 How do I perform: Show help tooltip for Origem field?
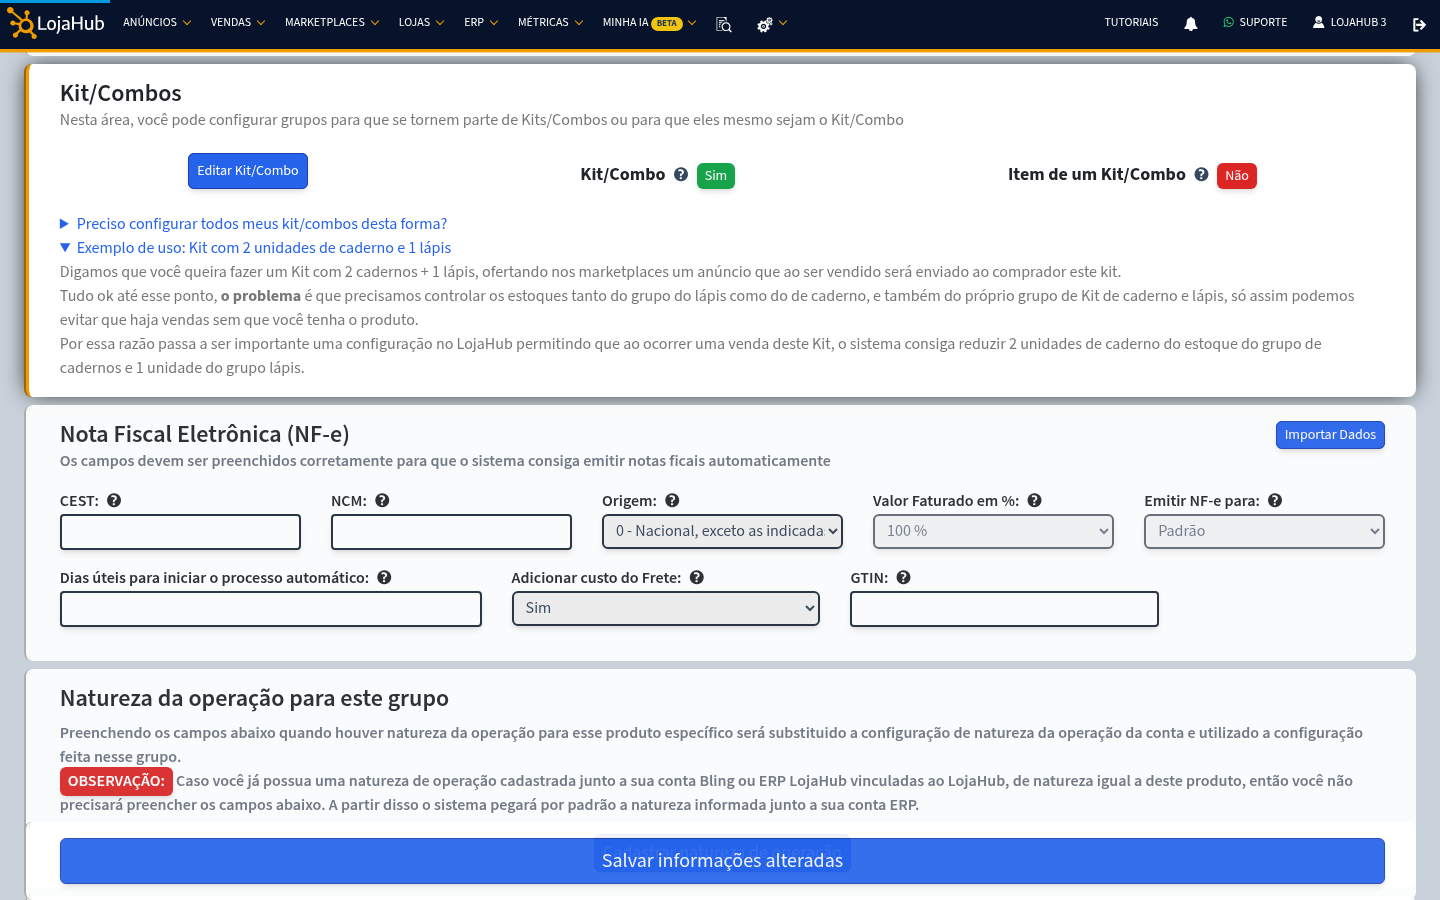tap(672, 500)
